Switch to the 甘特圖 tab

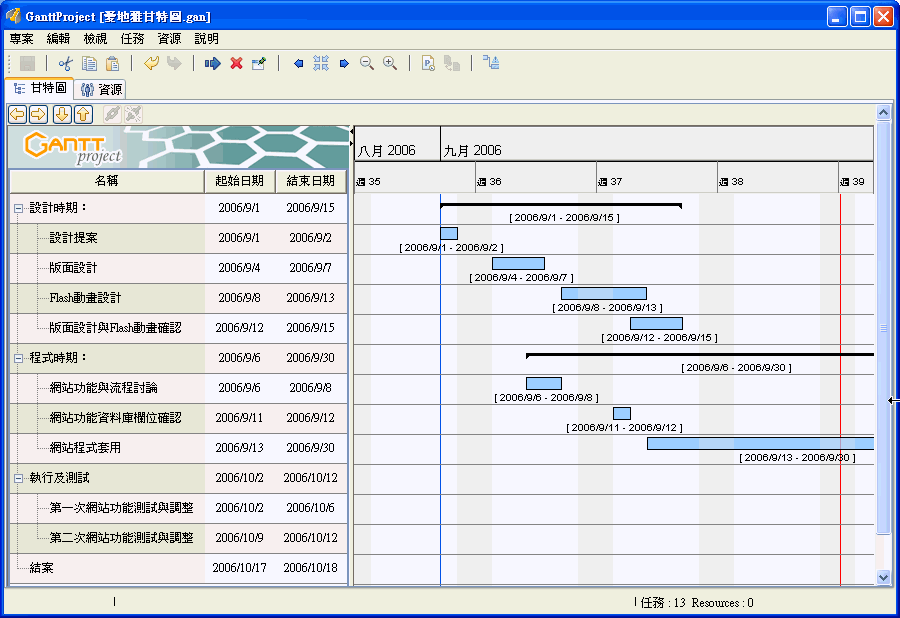(x=40, y=88)
